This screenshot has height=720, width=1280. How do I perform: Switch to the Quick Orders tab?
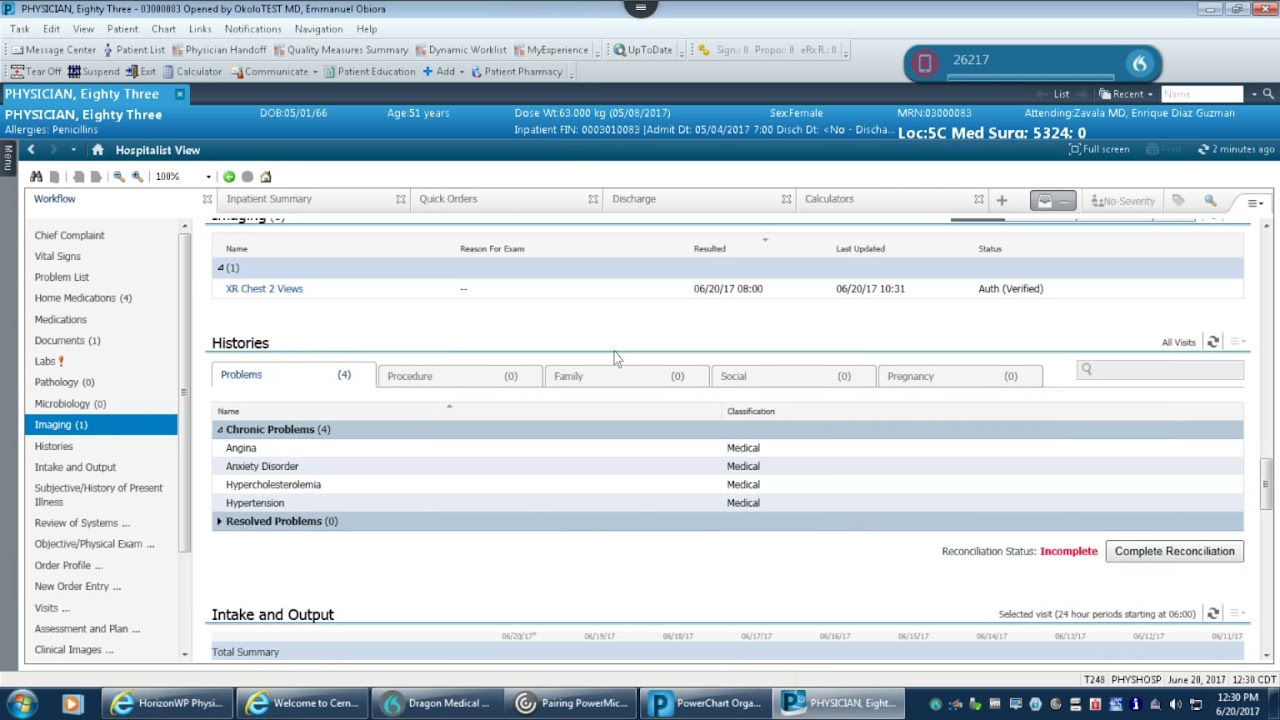coord(448,199)
